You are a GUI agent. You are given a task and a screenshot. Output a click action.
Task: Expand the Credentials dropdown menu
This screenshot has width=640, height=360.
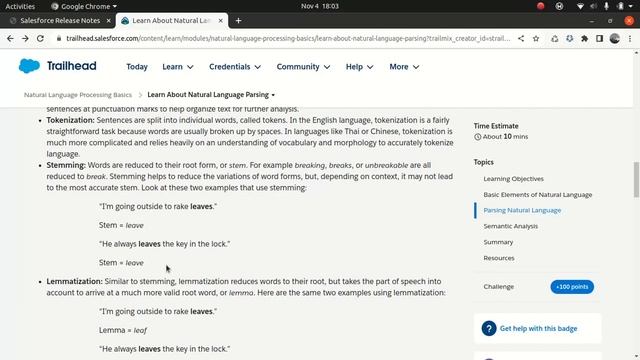coord(235,67)
